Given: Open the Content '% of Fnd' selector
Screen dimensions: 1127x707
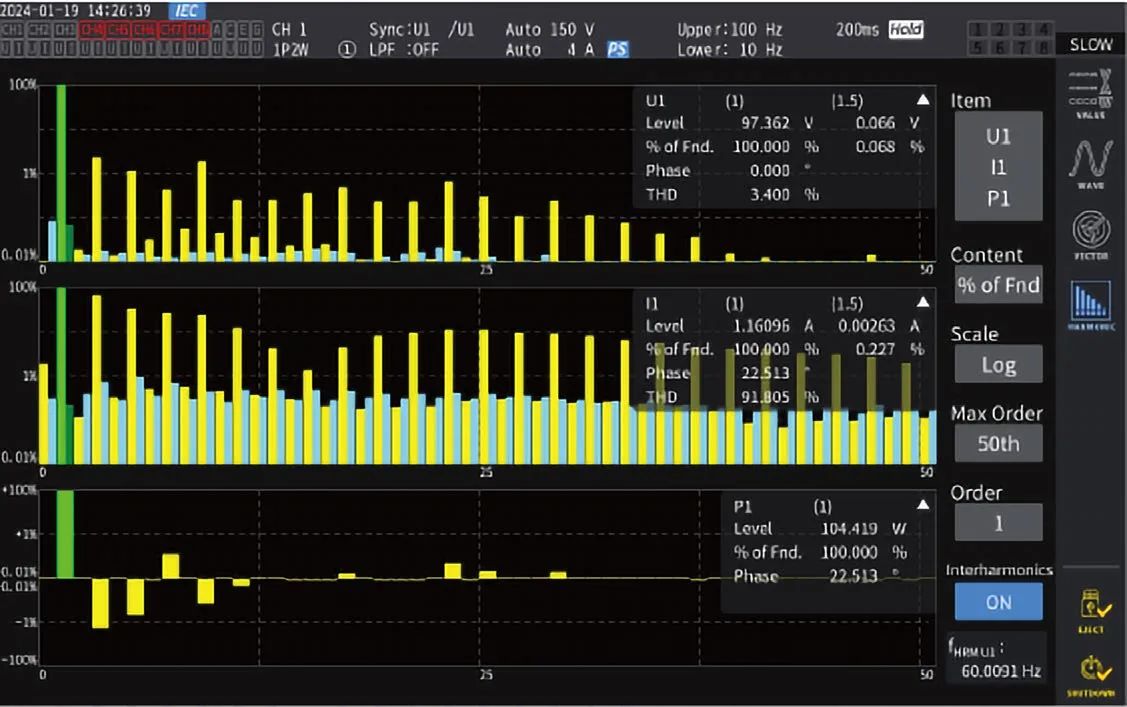Looking at the screenshot, I should [998, 285].
